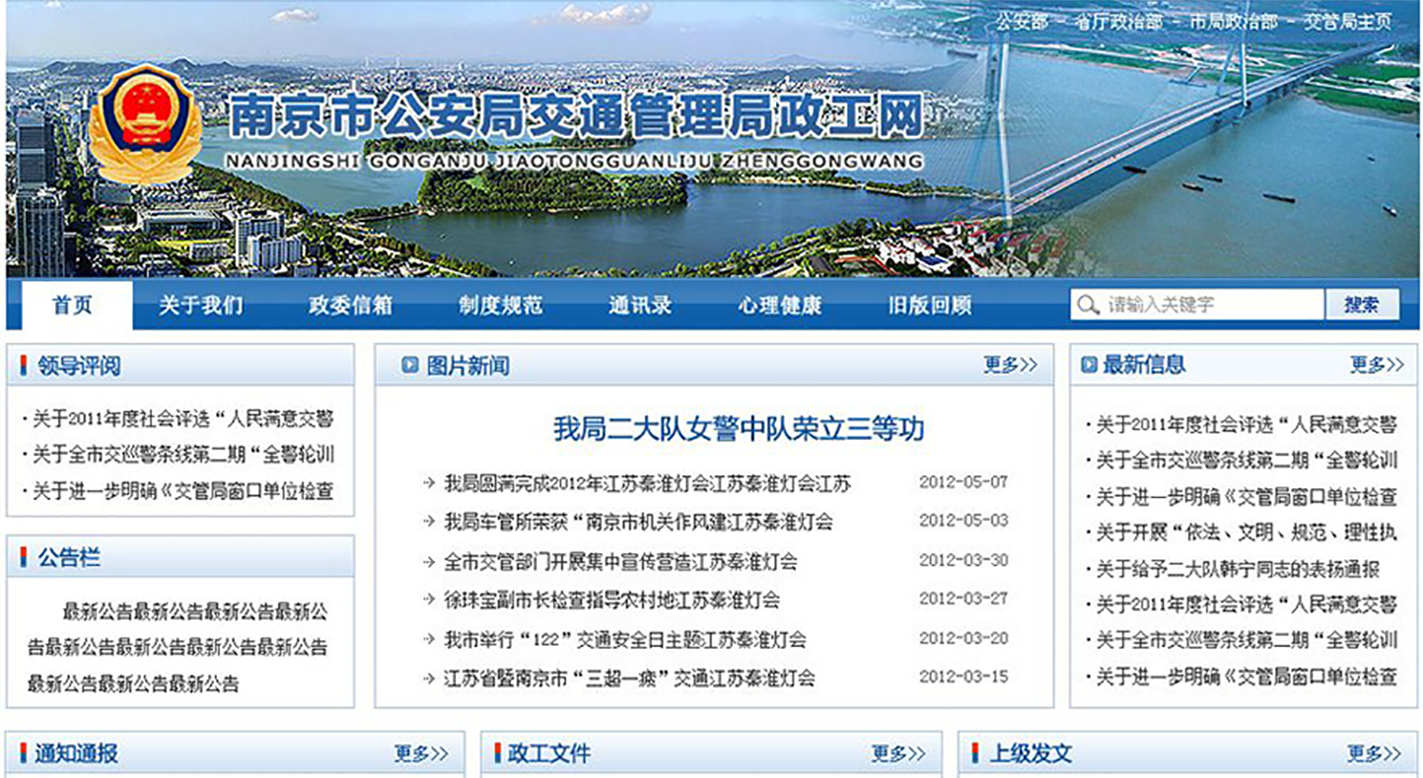The height and width of the screenshot is (778, 1423).
Task: Click the magnifier icon in search box
Action: [x=1088, y=305]
